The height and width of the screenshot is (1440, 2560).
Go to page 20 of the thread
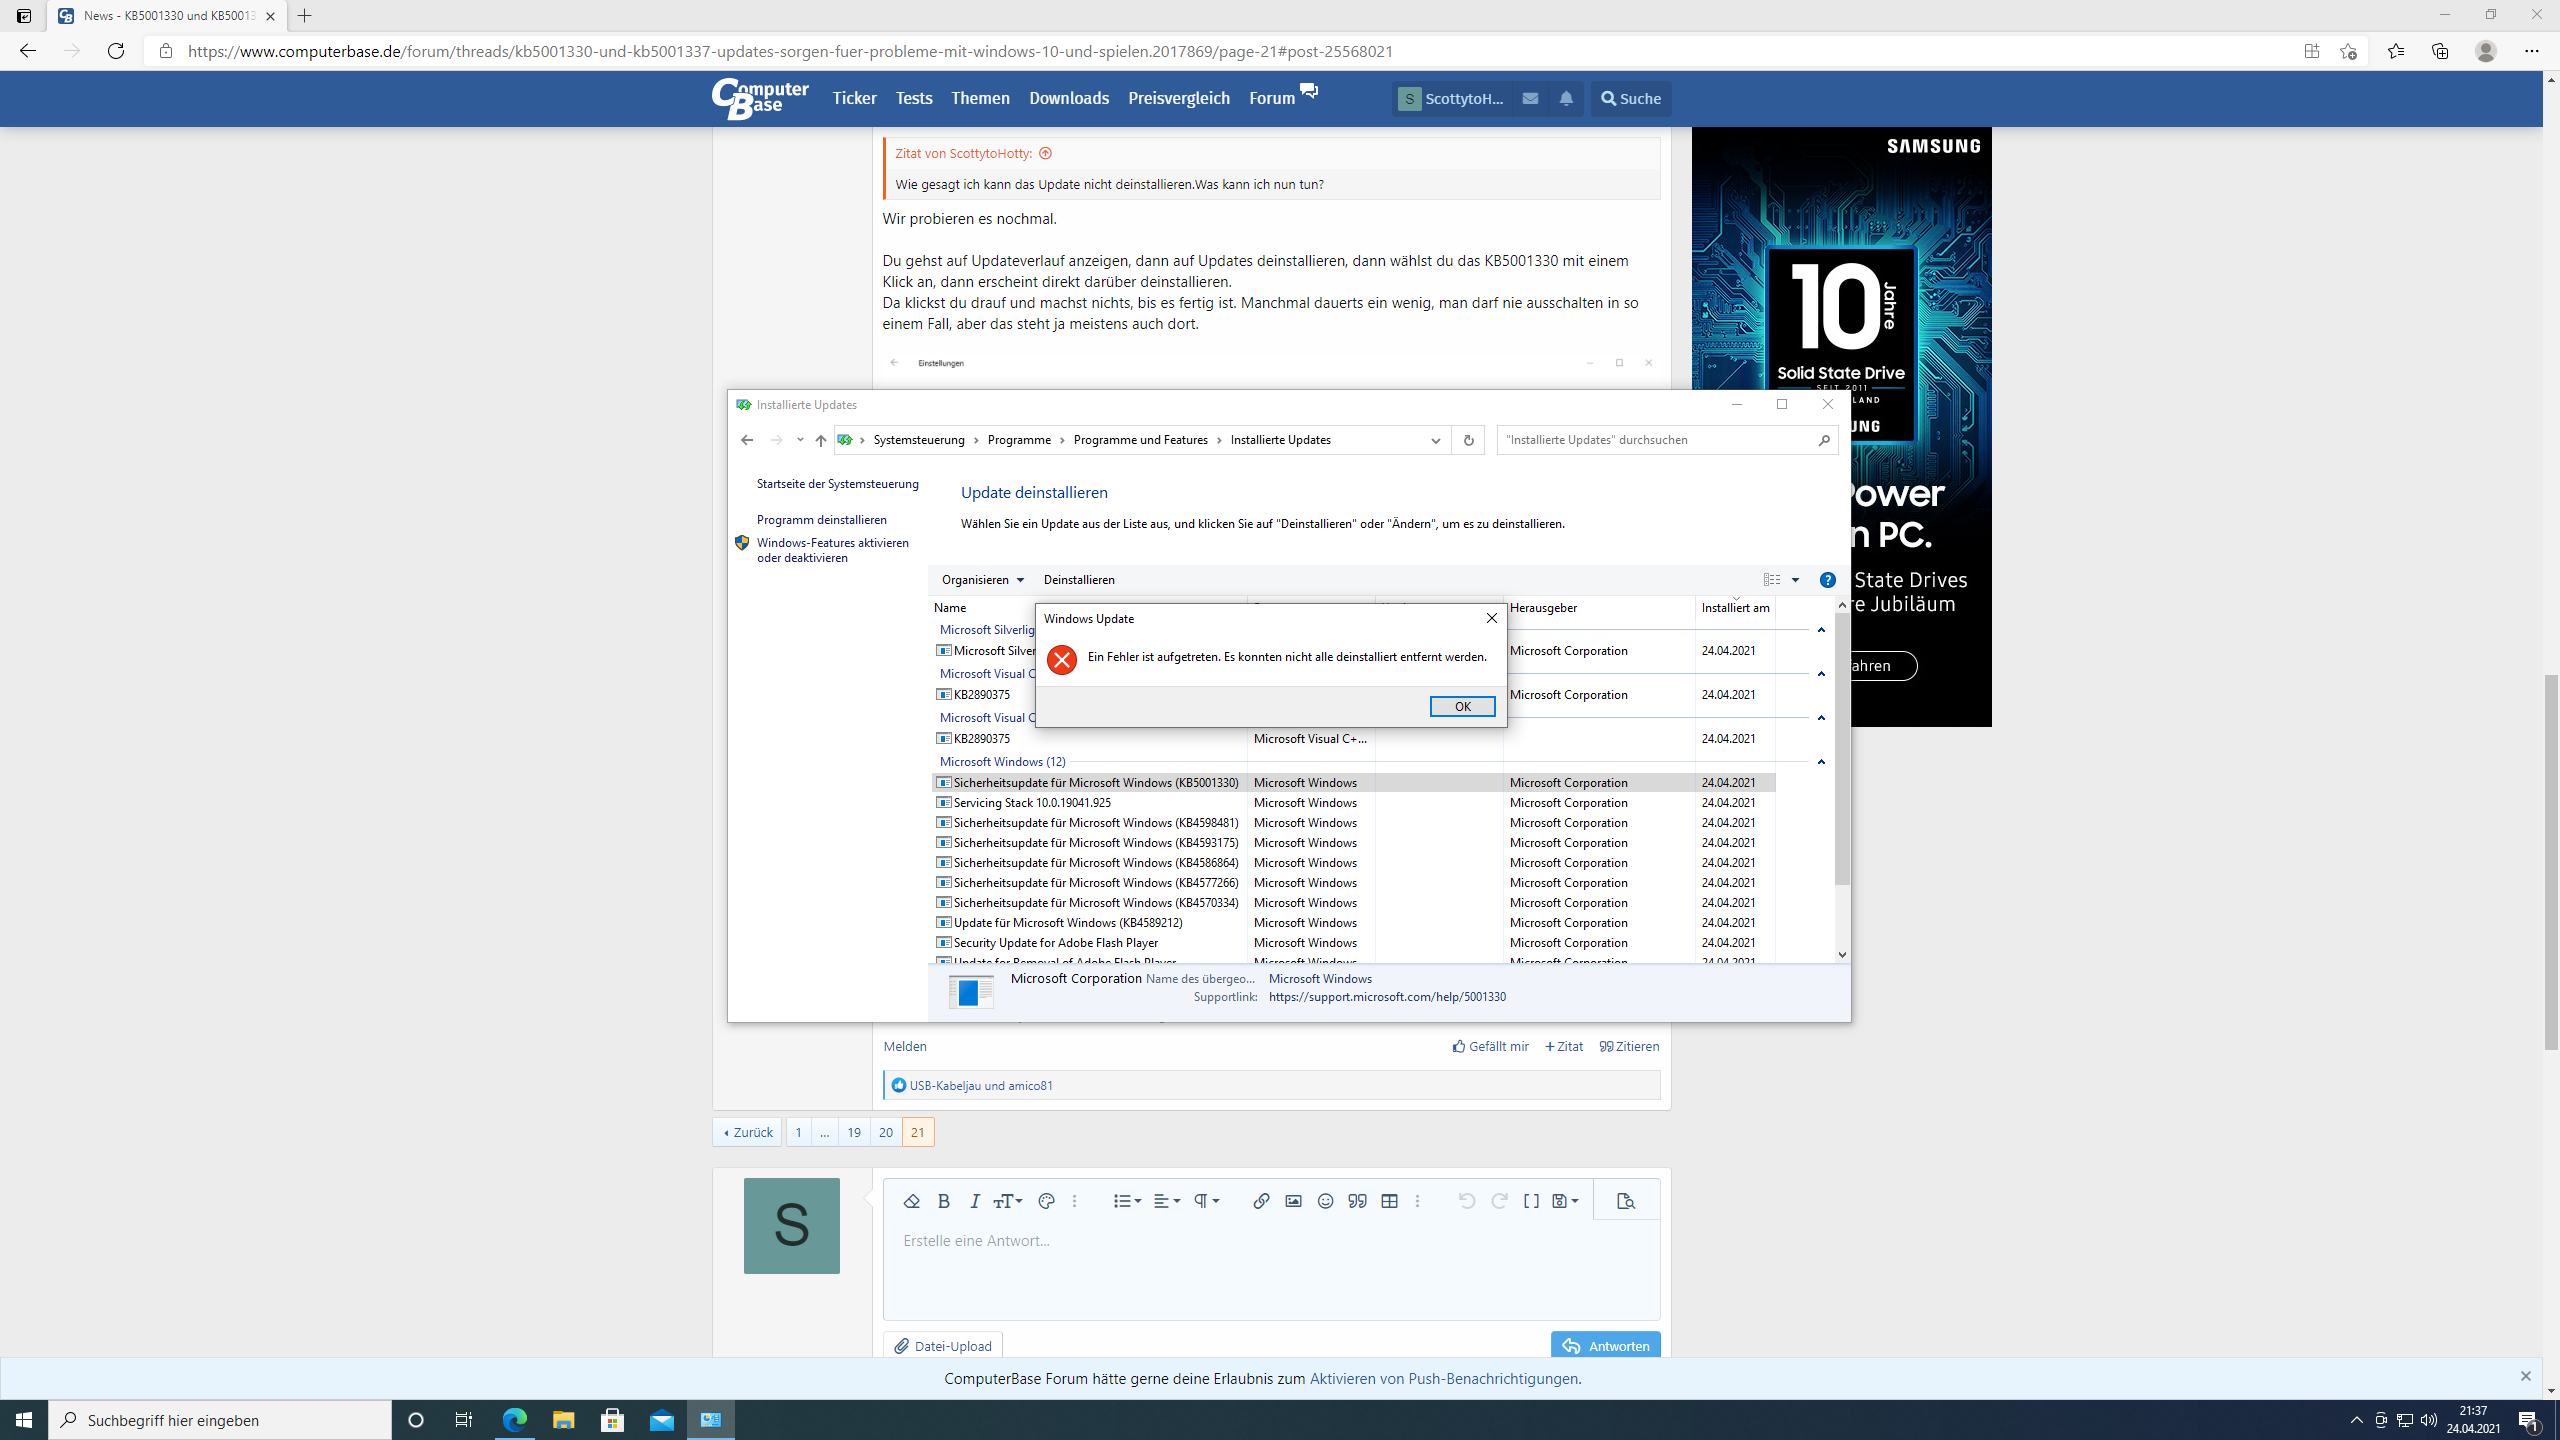[x=885, y=1132]
